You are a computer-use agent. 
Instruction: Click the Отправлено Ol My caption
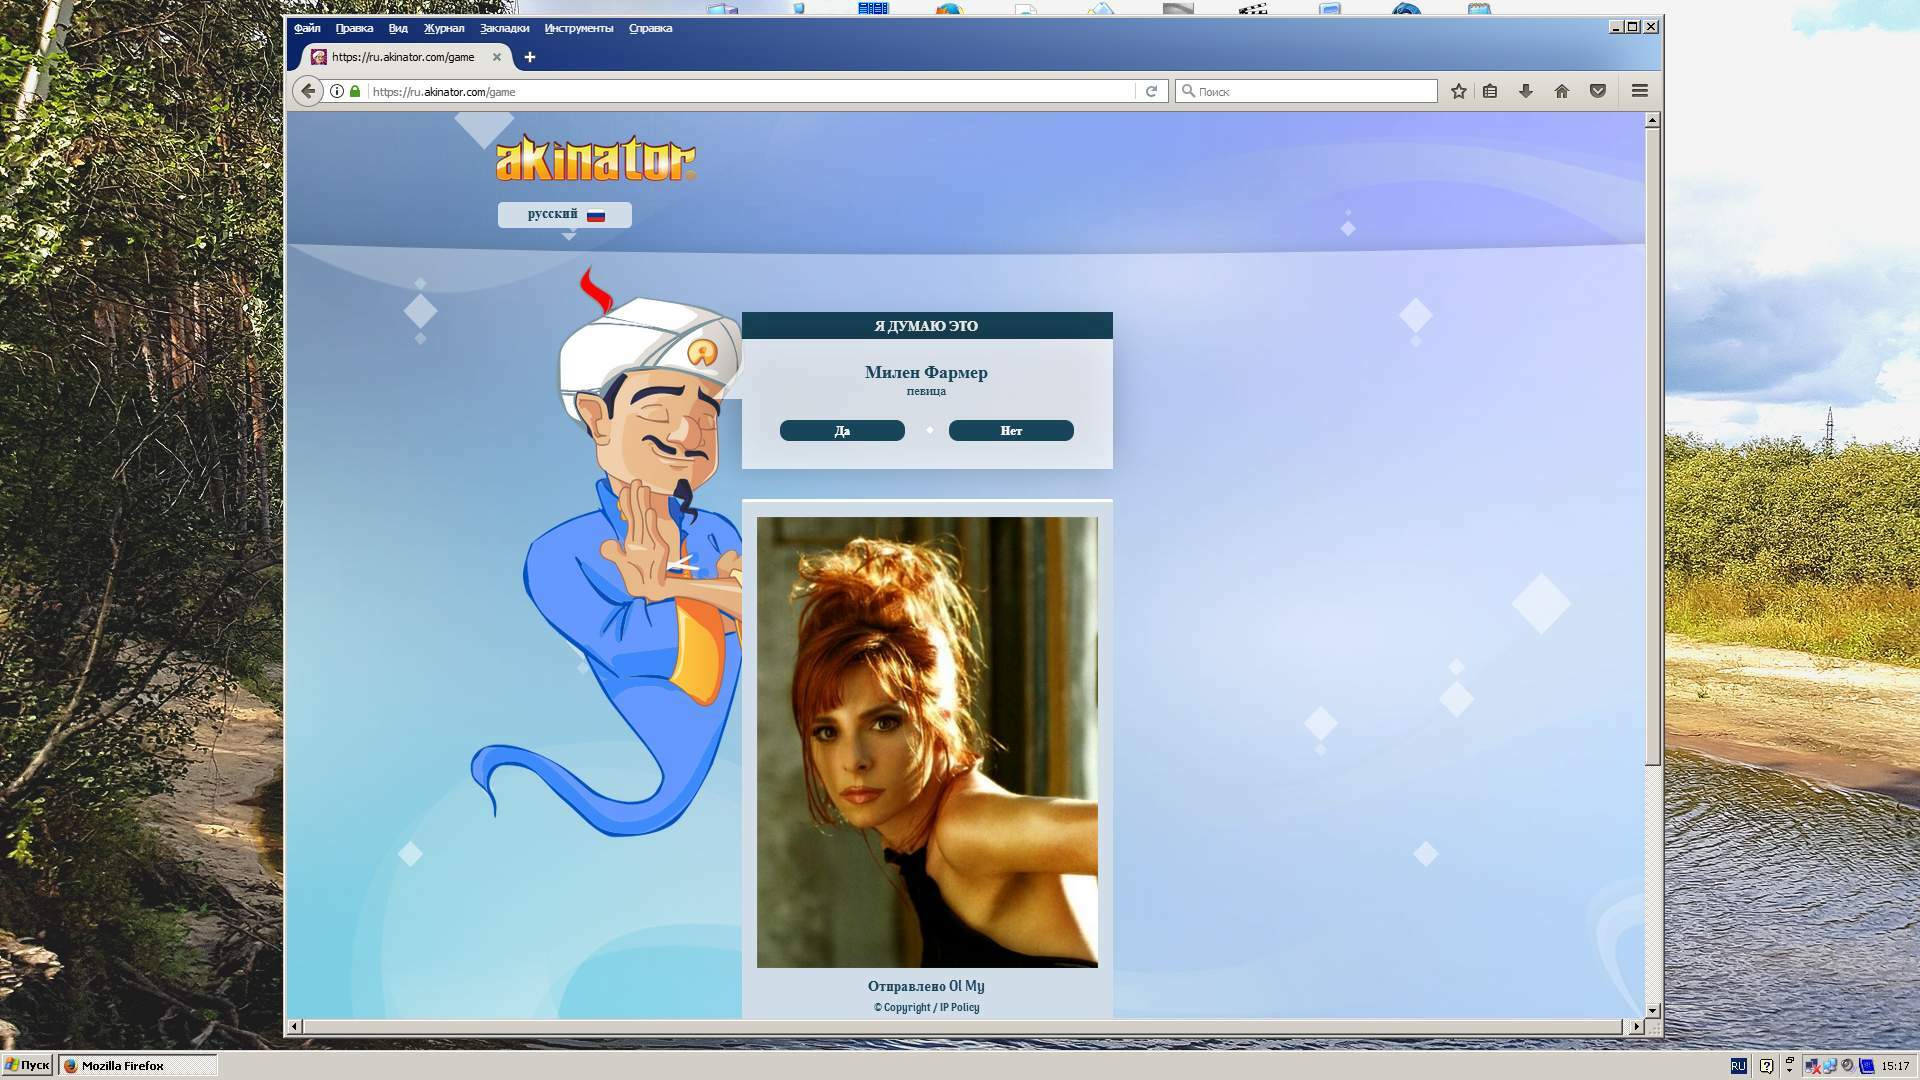tap(926, 986)
